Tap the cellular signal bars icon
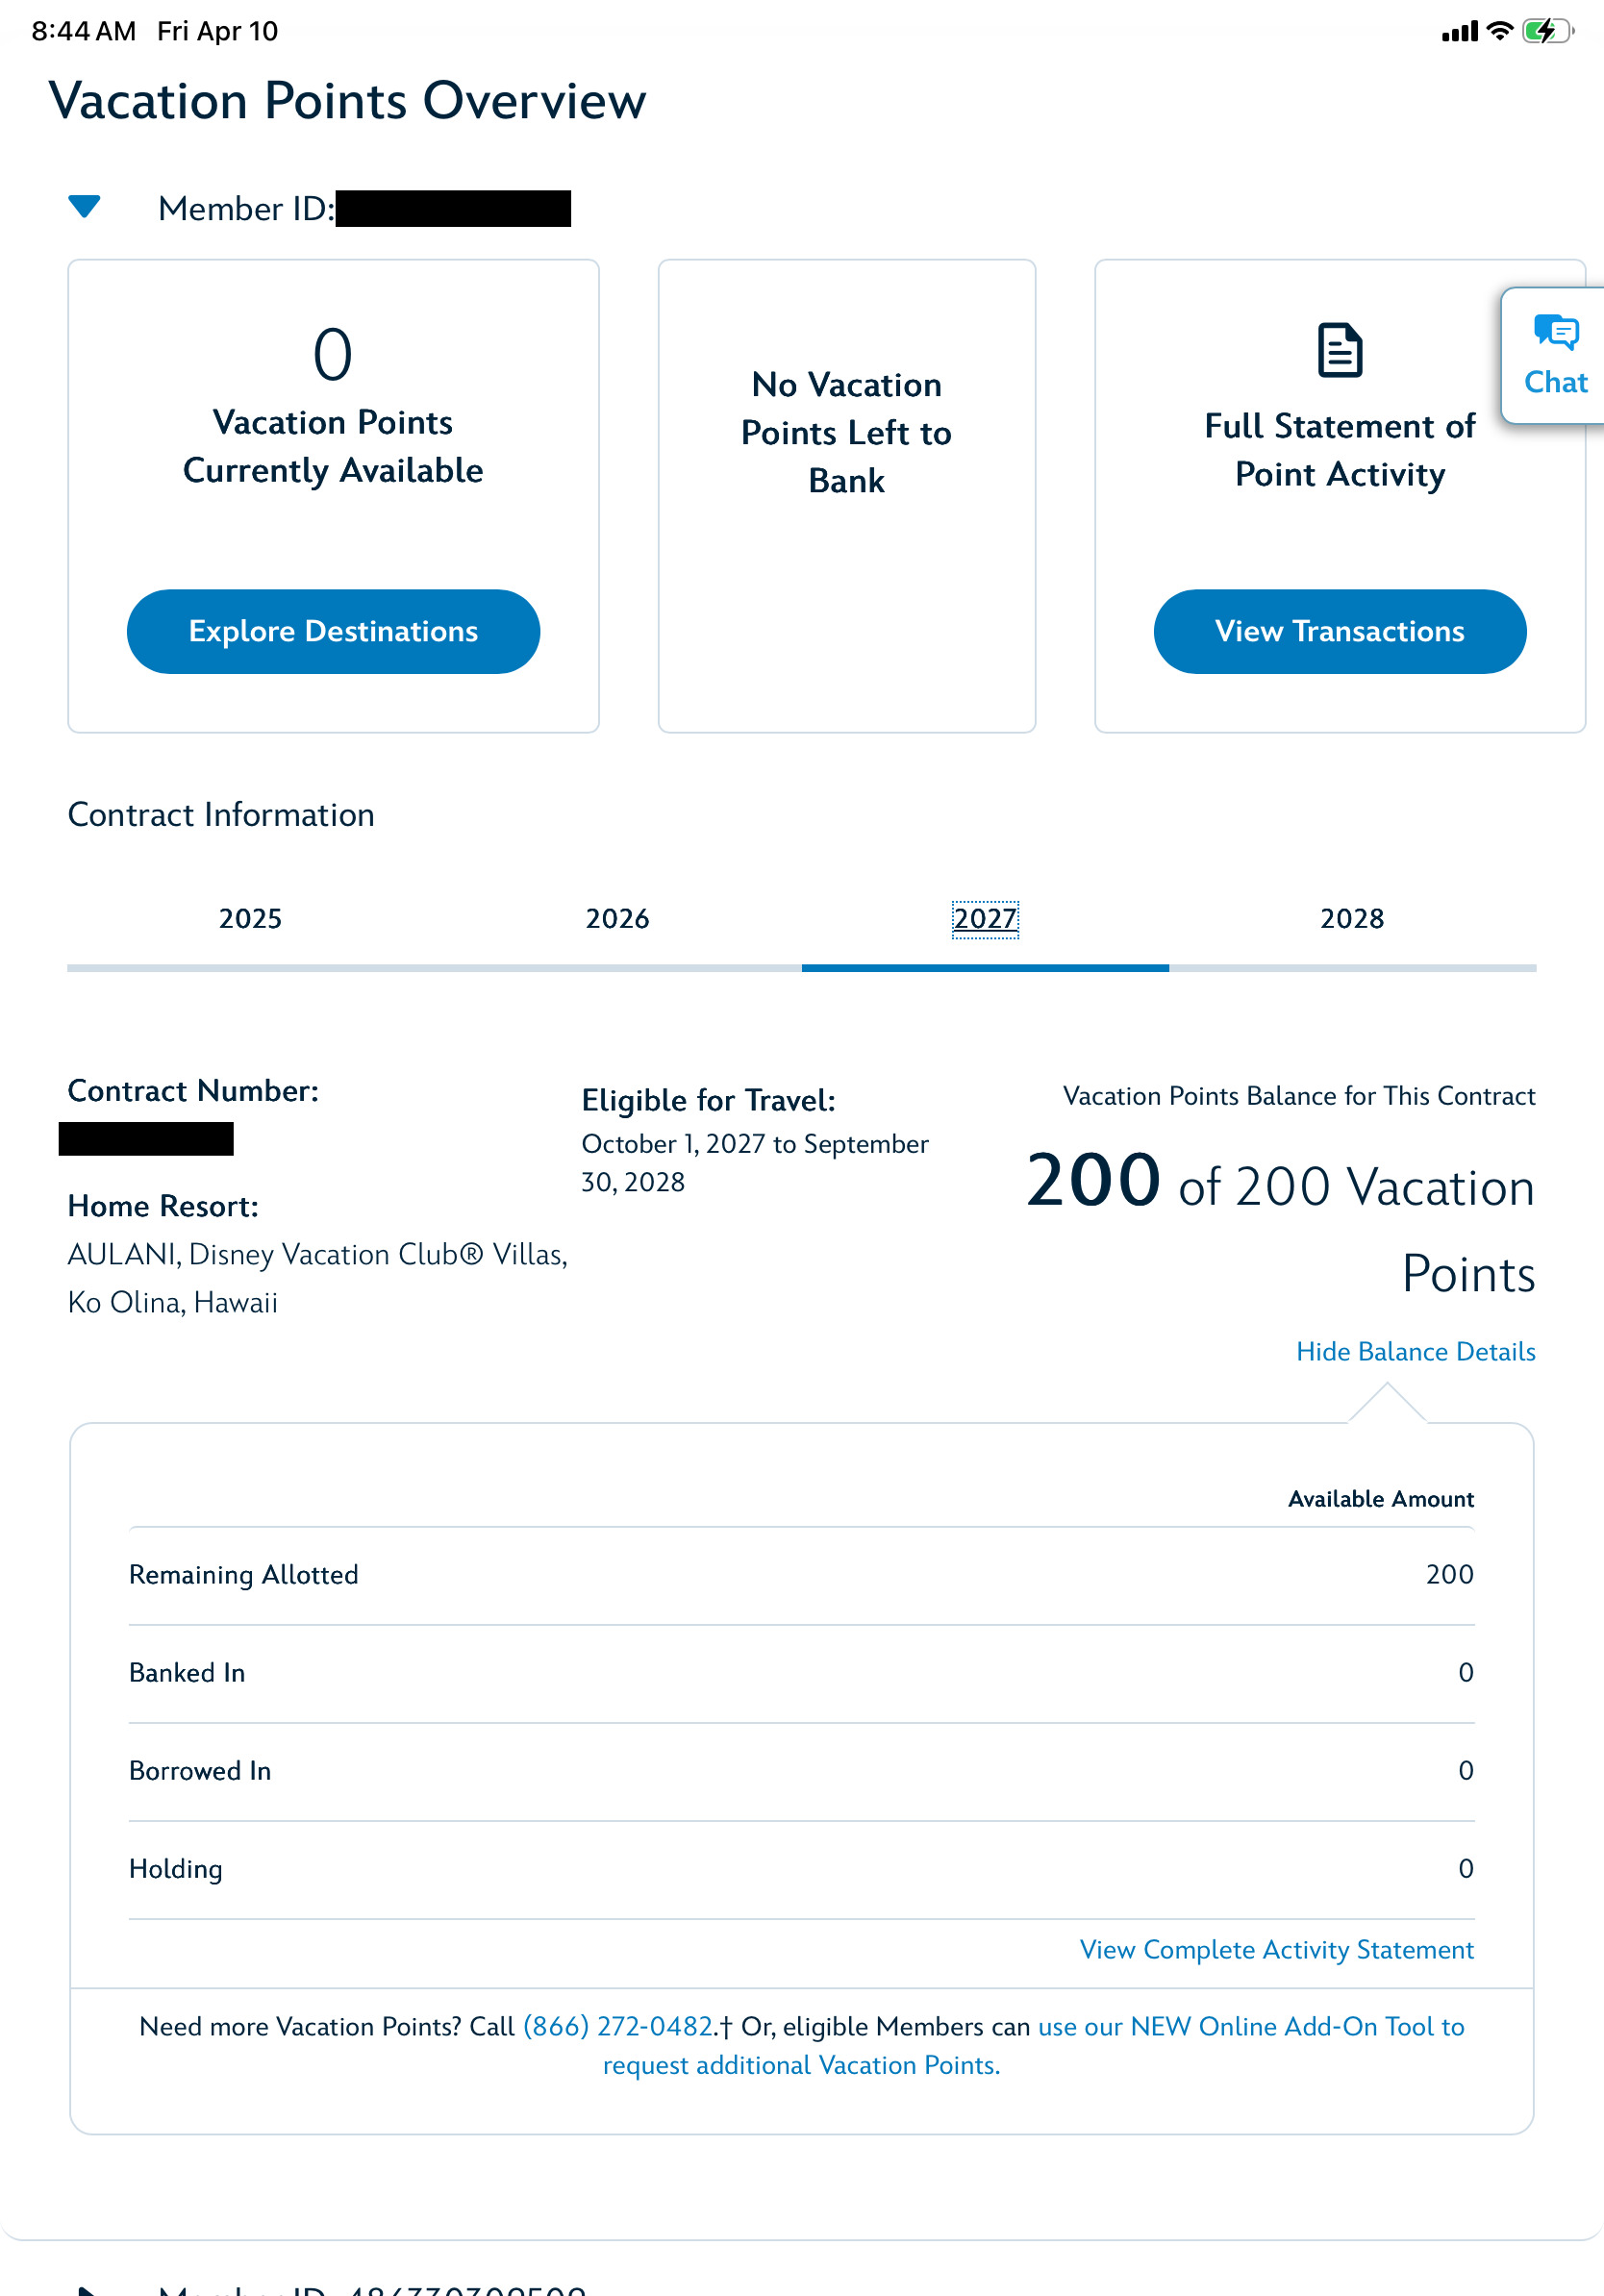The width and height of the screenshot is (1604, 2296). (x=1459, y=32)
